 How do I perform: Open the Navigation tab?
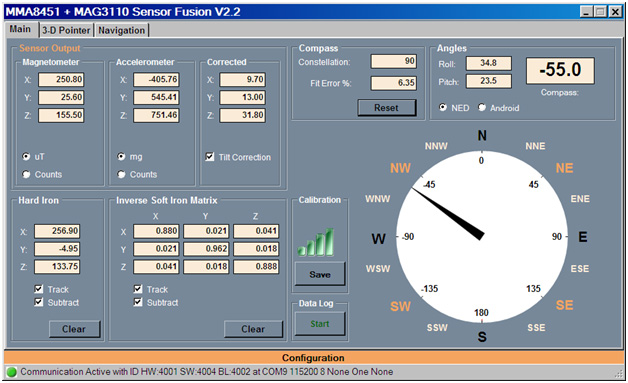point(121,30)
